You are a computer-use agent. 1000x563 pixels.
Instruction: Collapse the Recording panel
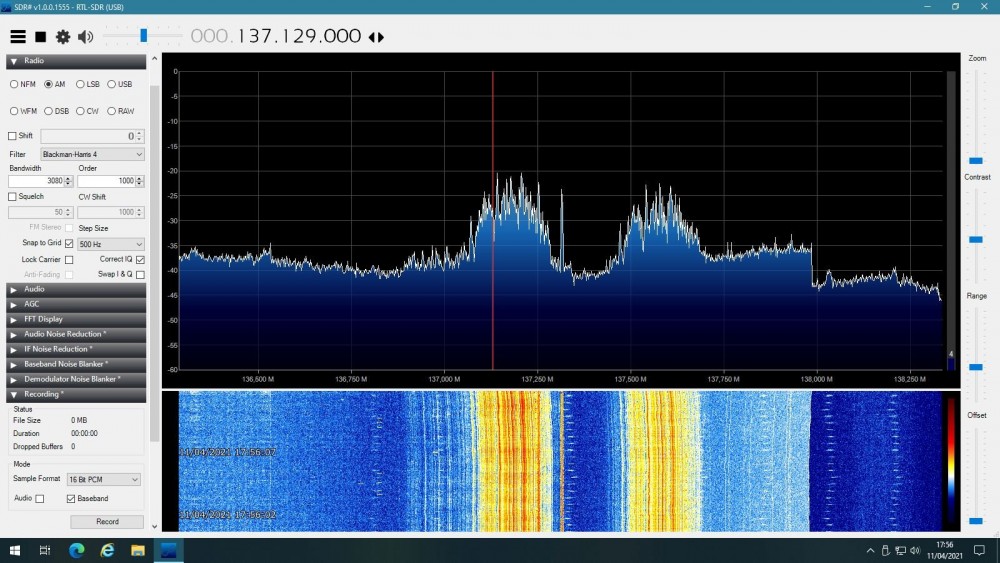(76, 395)
